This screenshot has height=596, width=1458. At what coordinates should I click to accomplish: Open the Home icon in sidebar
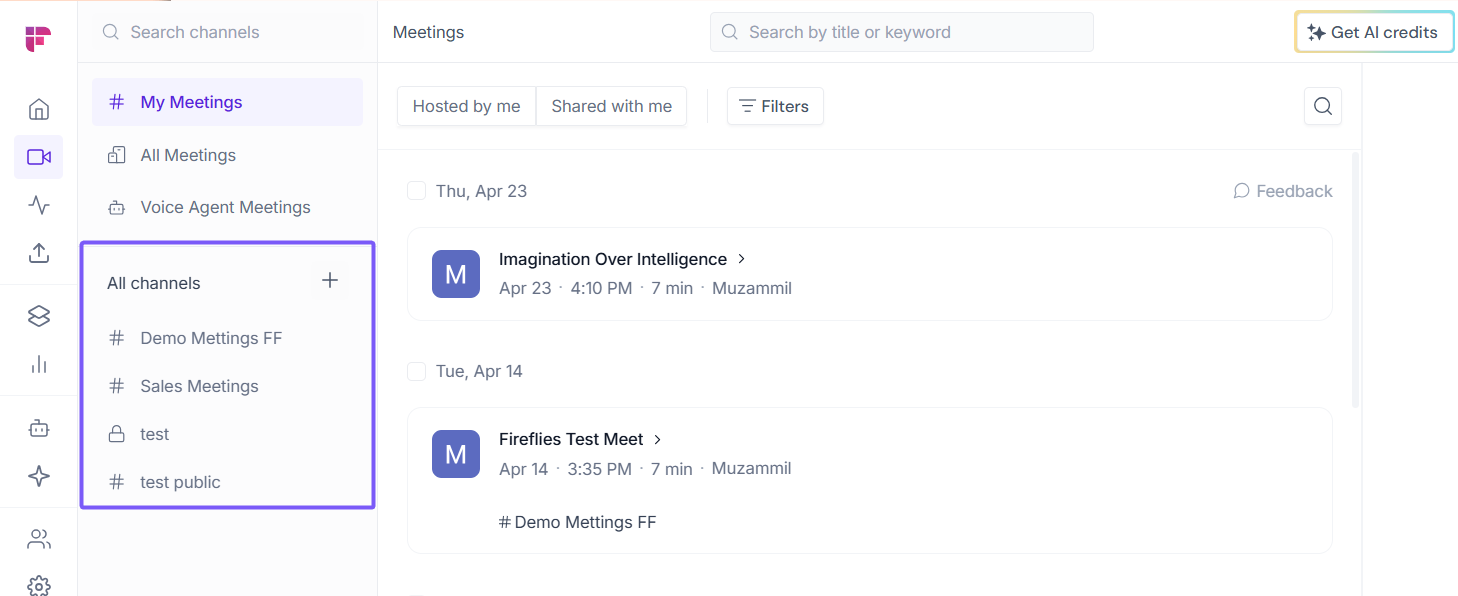39,109
